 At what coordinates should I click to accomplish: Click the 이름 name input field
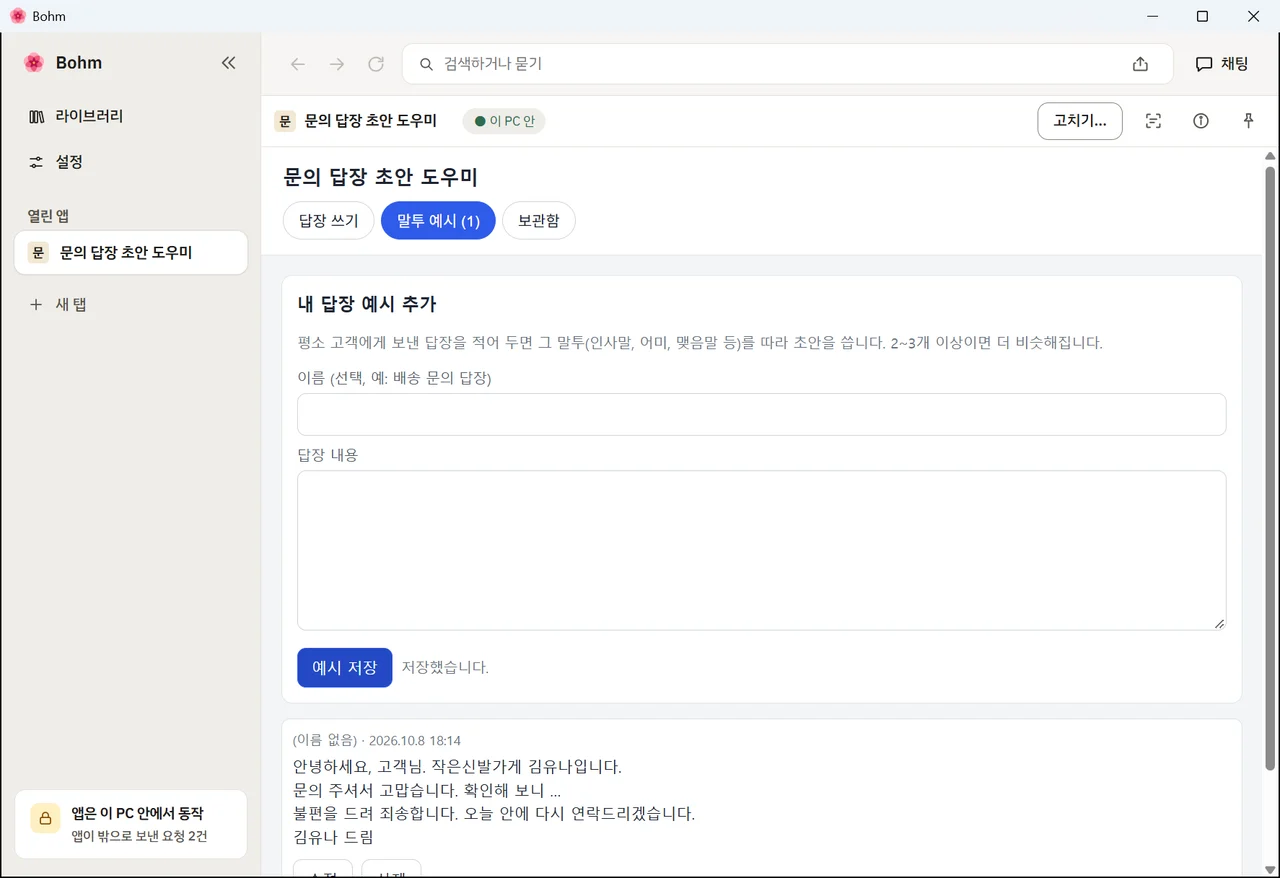tap(762, 414)
